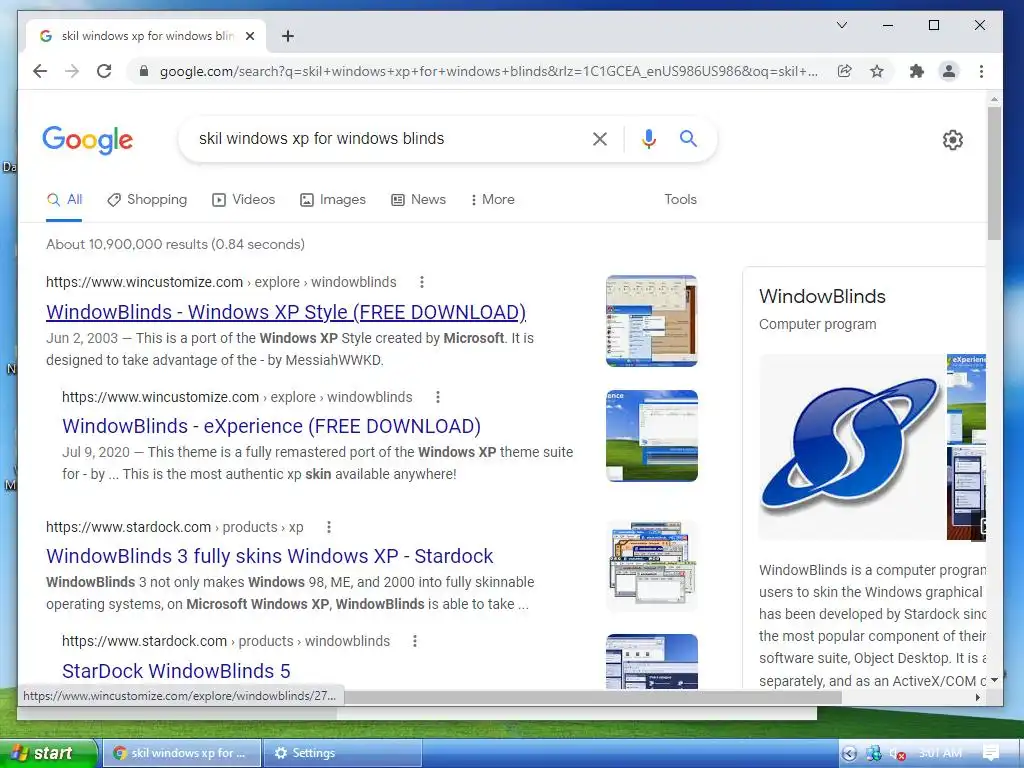
Task: Click the muted volume tray icon
Action: [x=897, y=754]
